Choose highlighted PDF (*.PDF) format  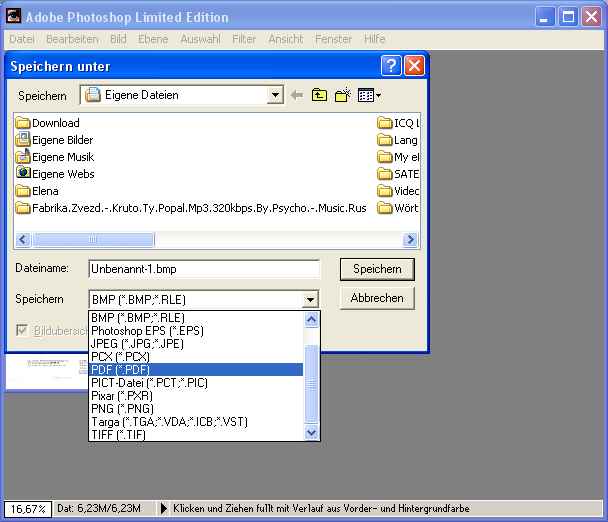[x=195, y=370]
